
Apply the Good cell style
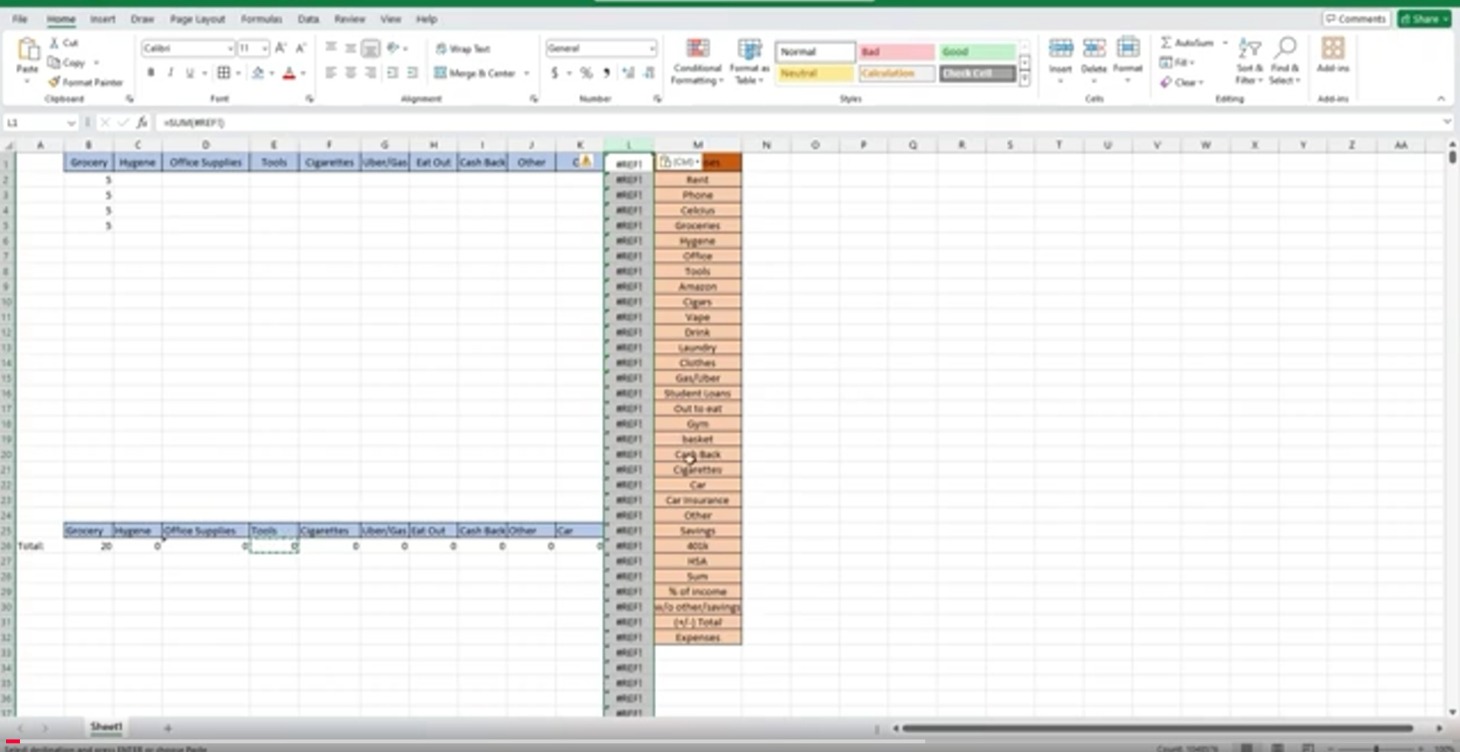coord(977,52)
